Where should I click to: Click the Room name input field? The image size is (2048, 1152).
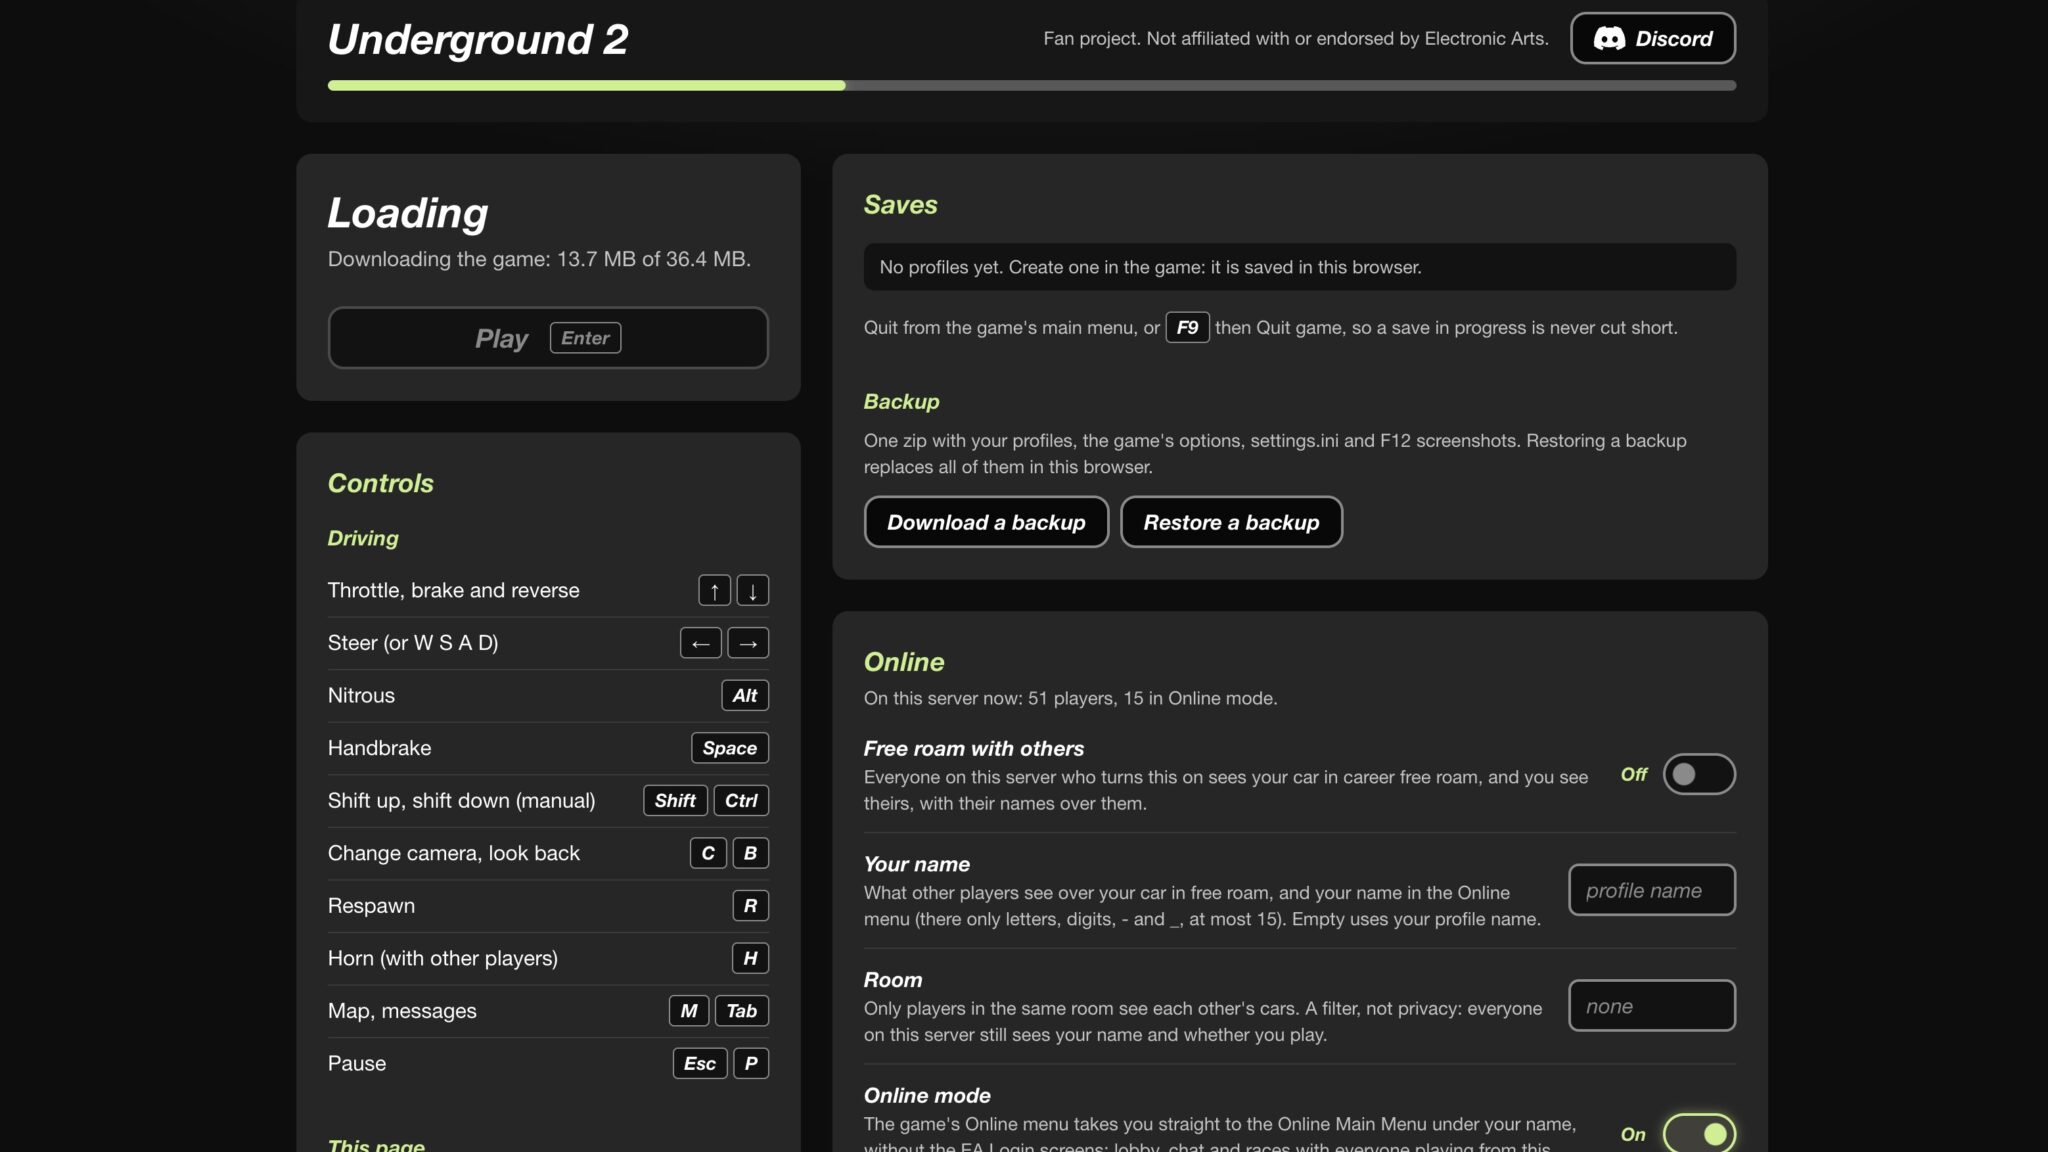1652,1006
